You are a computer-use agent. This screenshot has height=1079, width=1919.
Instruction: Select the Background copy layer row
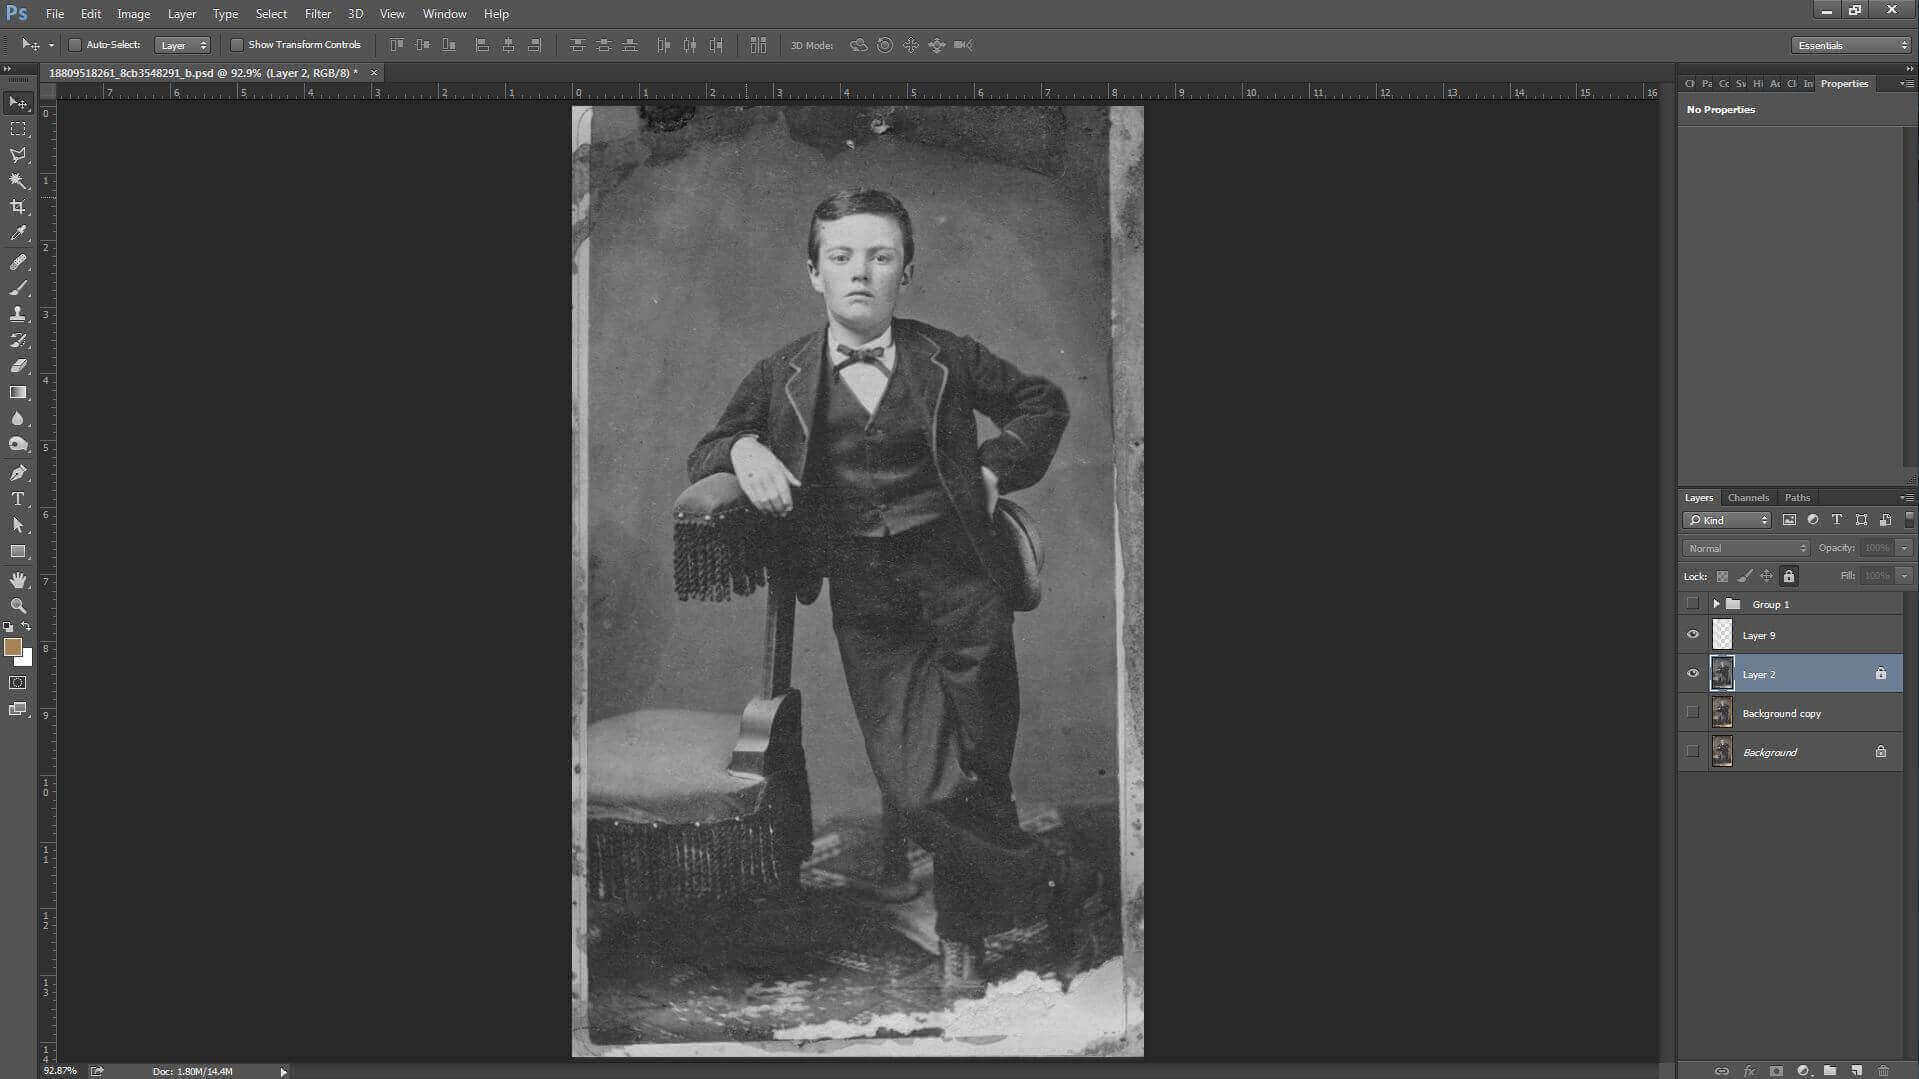click(1790, 713)
